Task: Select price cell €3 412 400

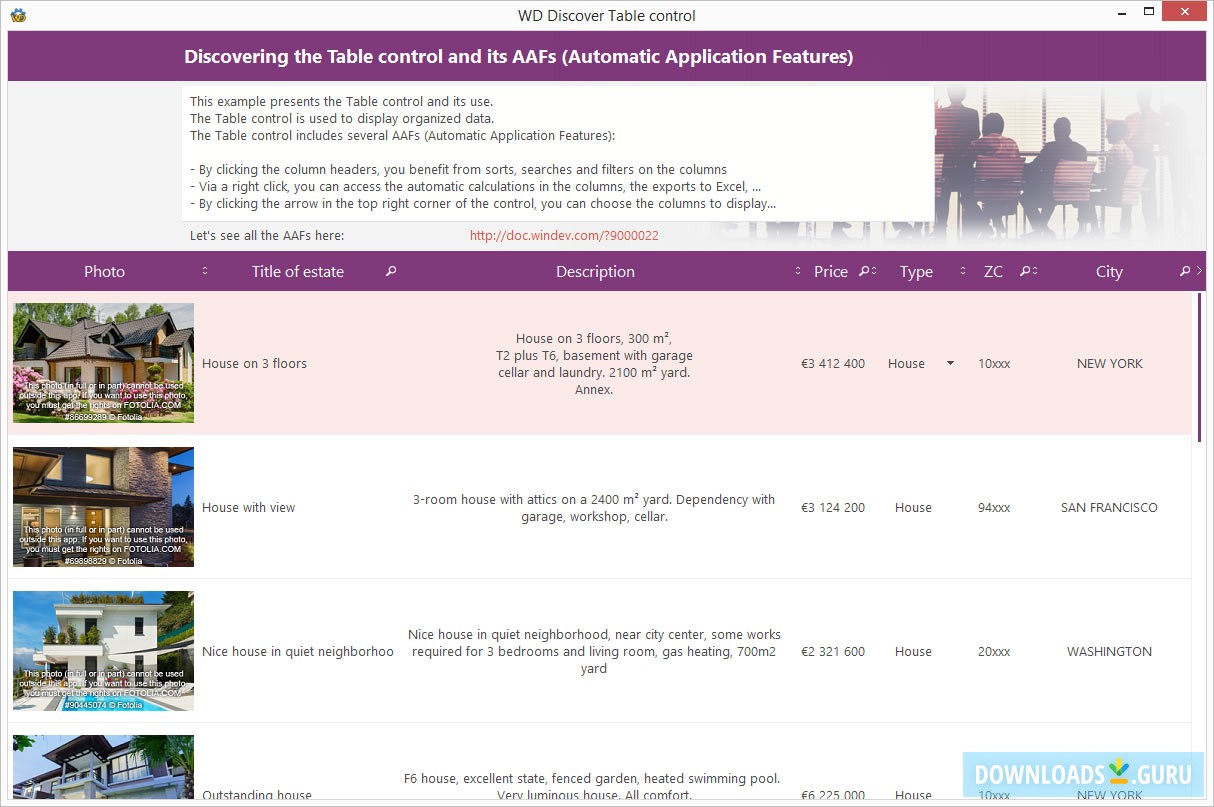Action: tap(833, 363)
